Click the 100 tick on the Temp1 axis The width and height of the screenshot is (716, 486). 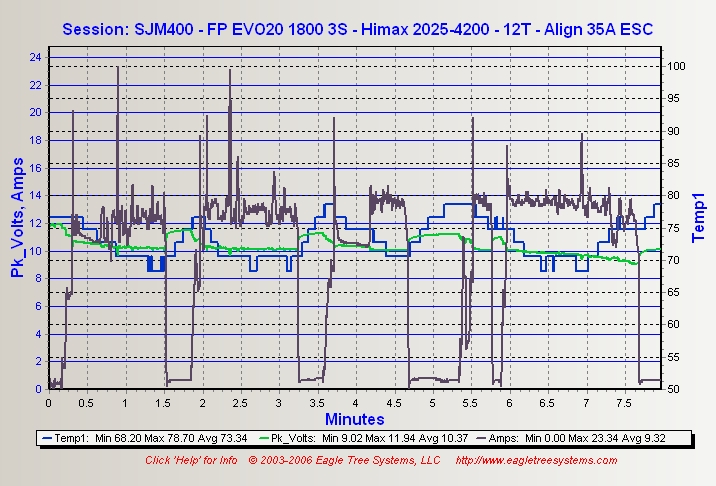point(676,66)
